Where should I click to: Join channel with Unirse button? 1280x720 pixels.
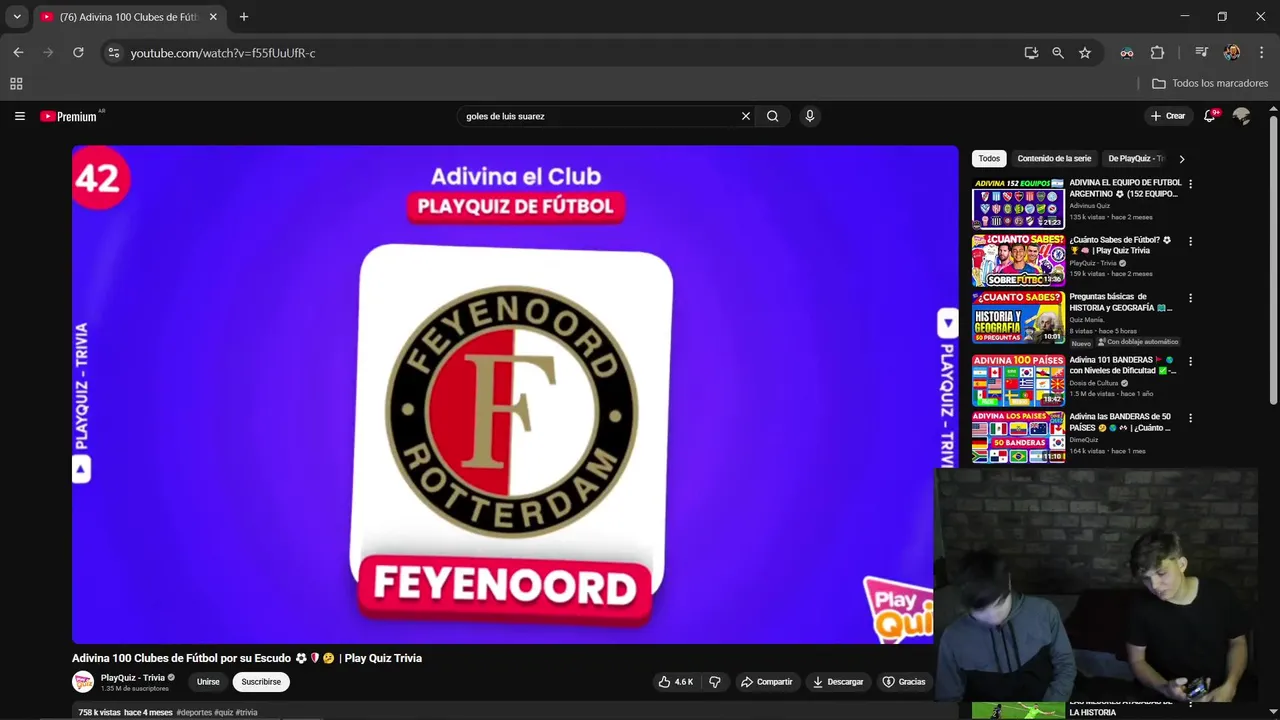click(208, 682)
